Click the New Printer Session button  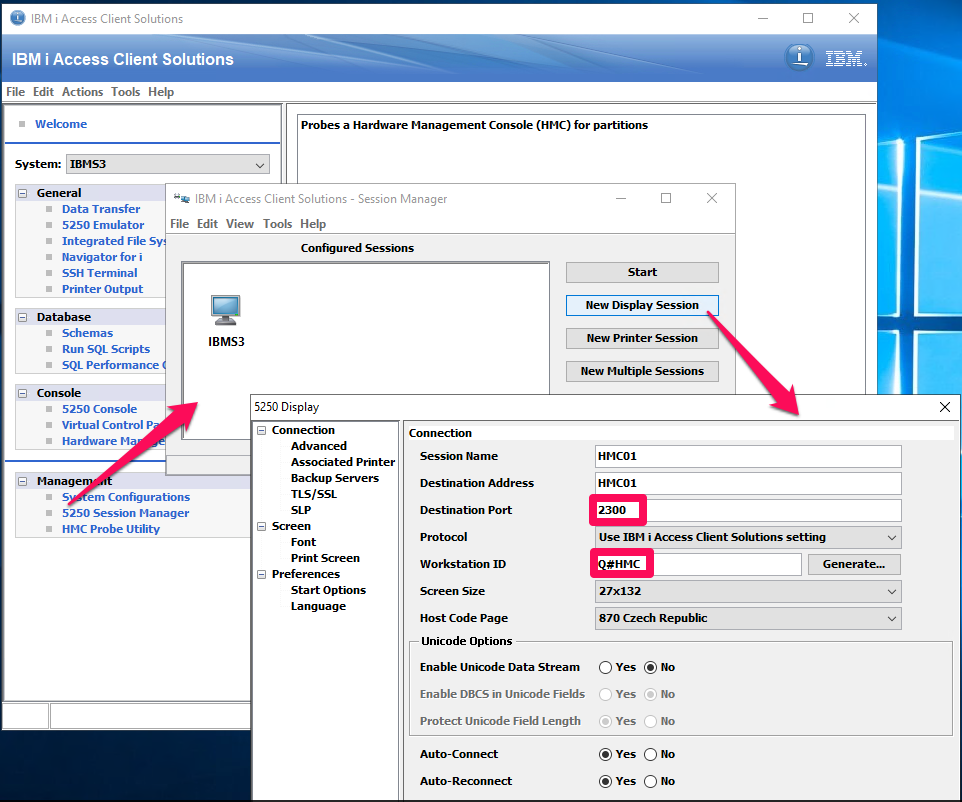641,338
